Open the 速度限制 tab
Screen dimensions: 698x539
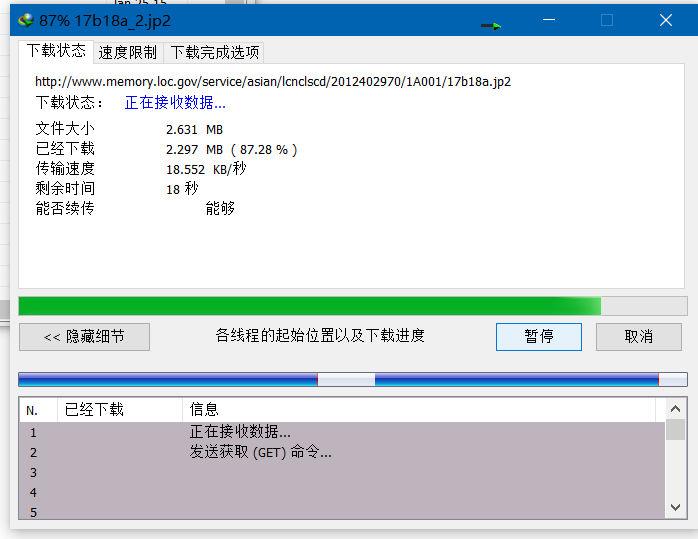(x=128, y=53)
